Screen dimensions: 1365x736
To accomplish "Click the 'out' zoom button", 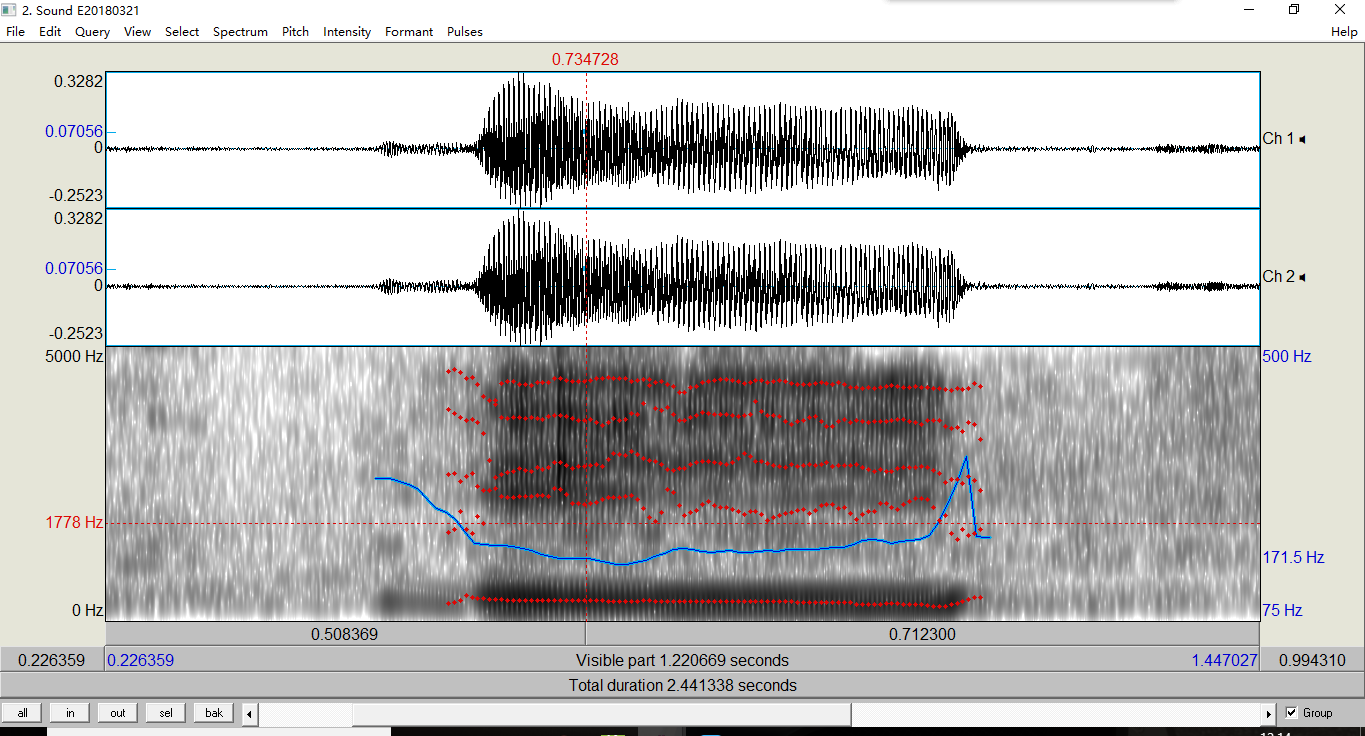I will tap(118, 713).
